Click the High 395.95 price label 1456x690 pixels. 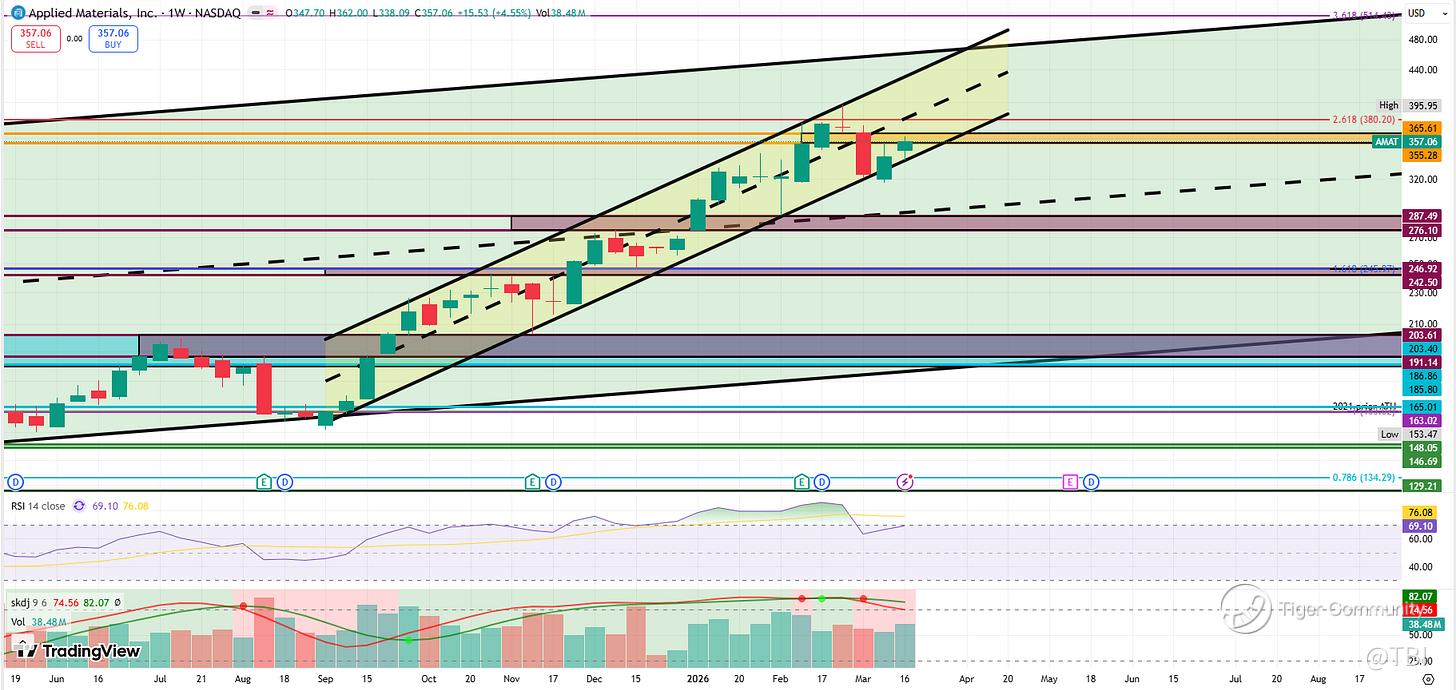(1409, 105)
